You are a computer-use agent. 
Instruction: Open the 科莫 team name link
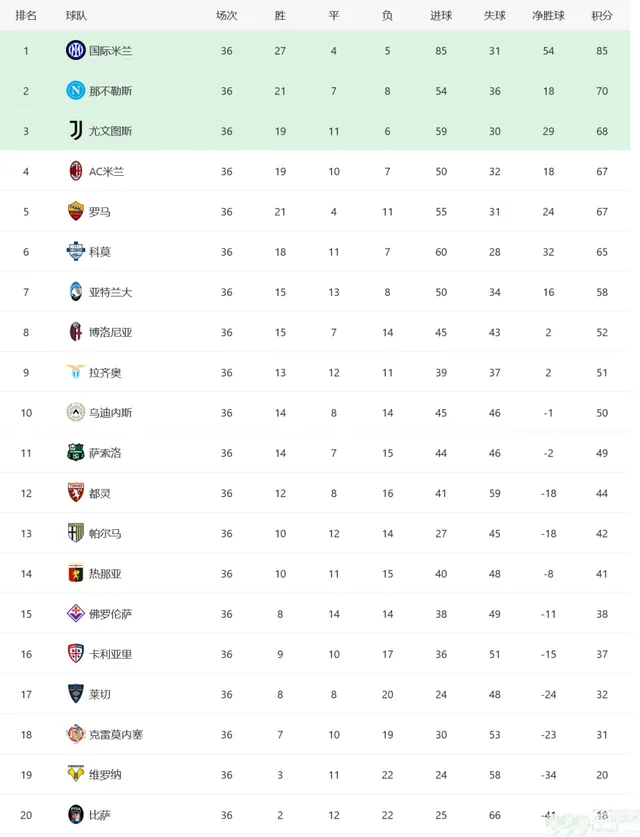(x=100, y=252)
